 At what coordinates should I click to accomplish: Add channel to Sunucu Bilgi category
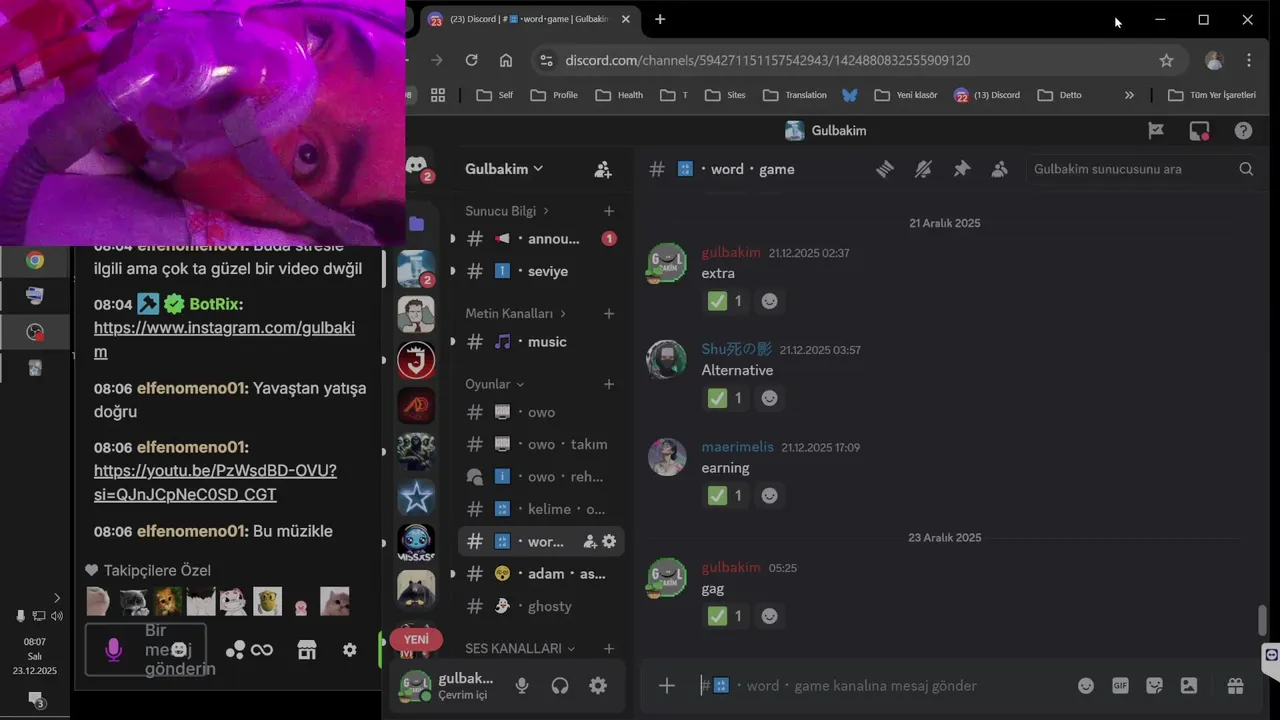(609, 211)
